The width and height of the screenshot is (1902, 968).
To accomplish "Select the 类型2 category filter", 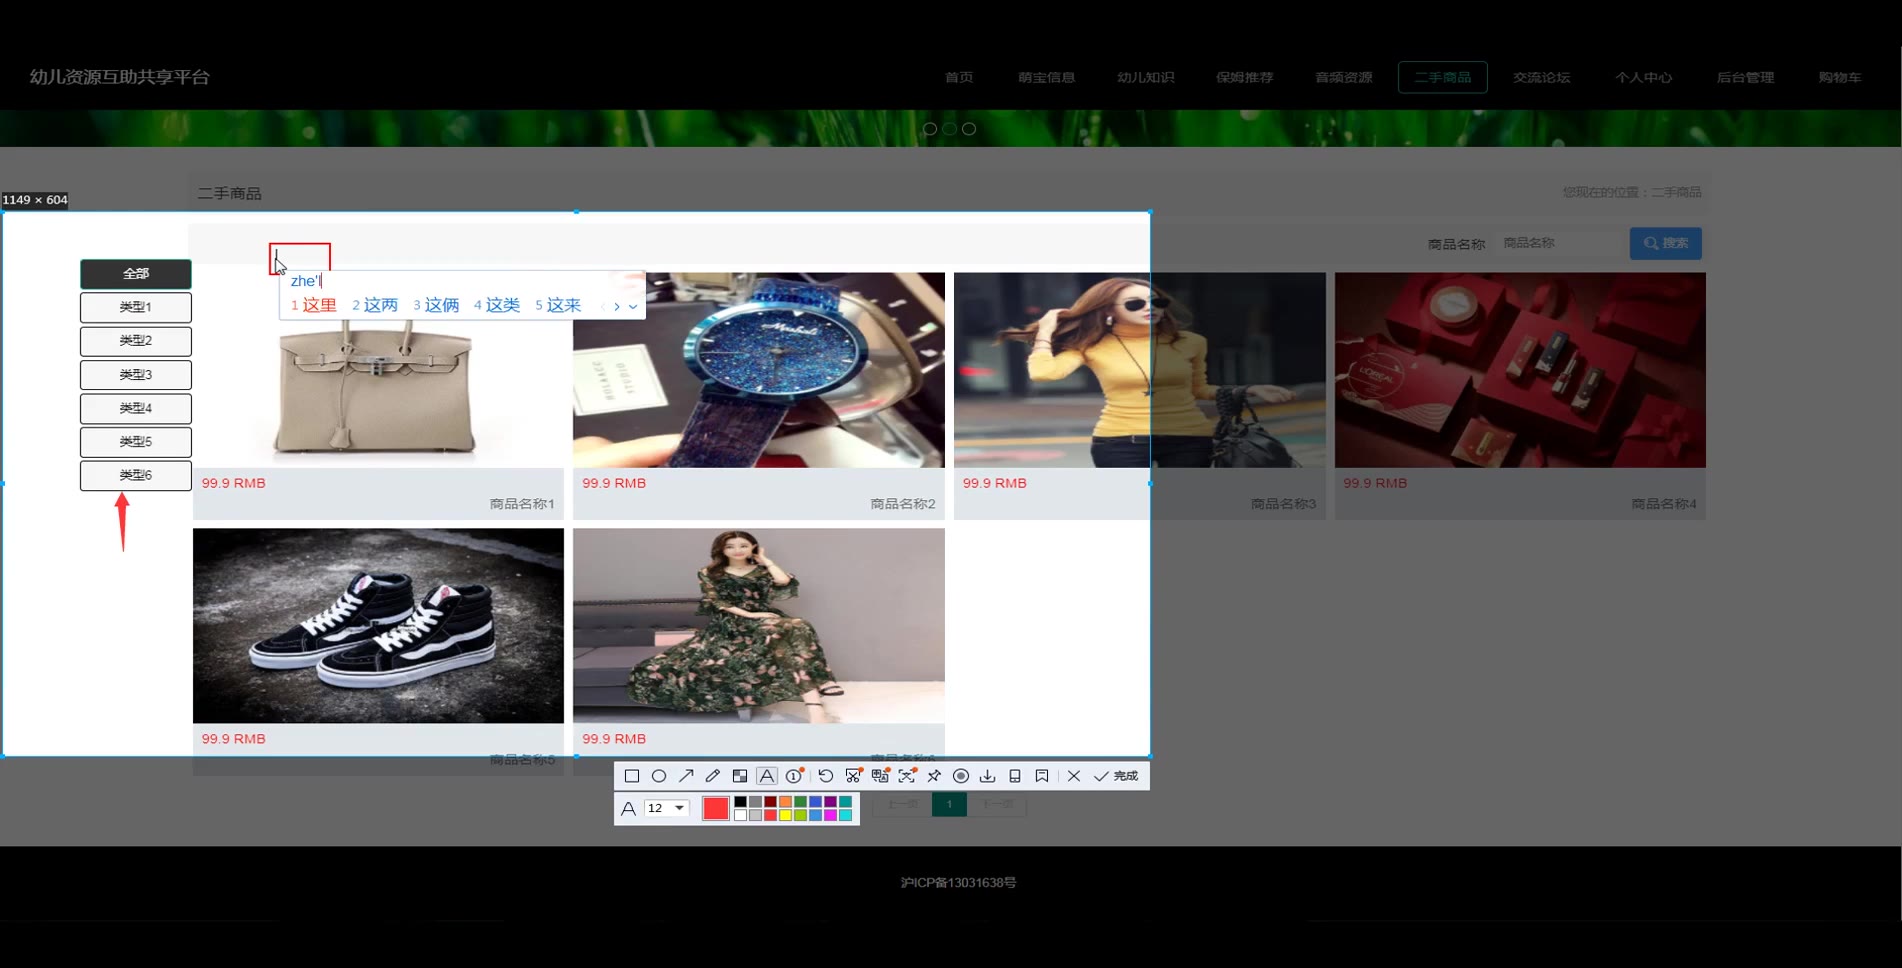I will [136, 341].
